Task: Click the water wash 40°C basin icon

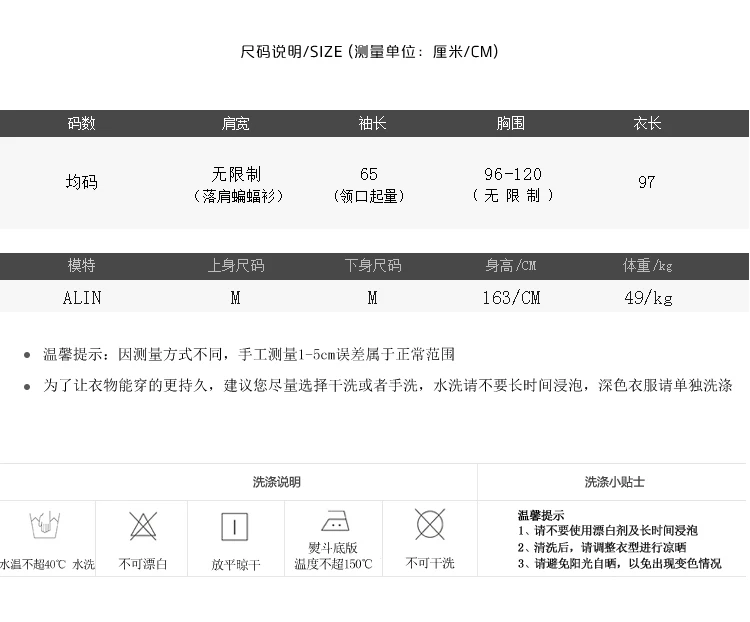Action: [44, 525]
